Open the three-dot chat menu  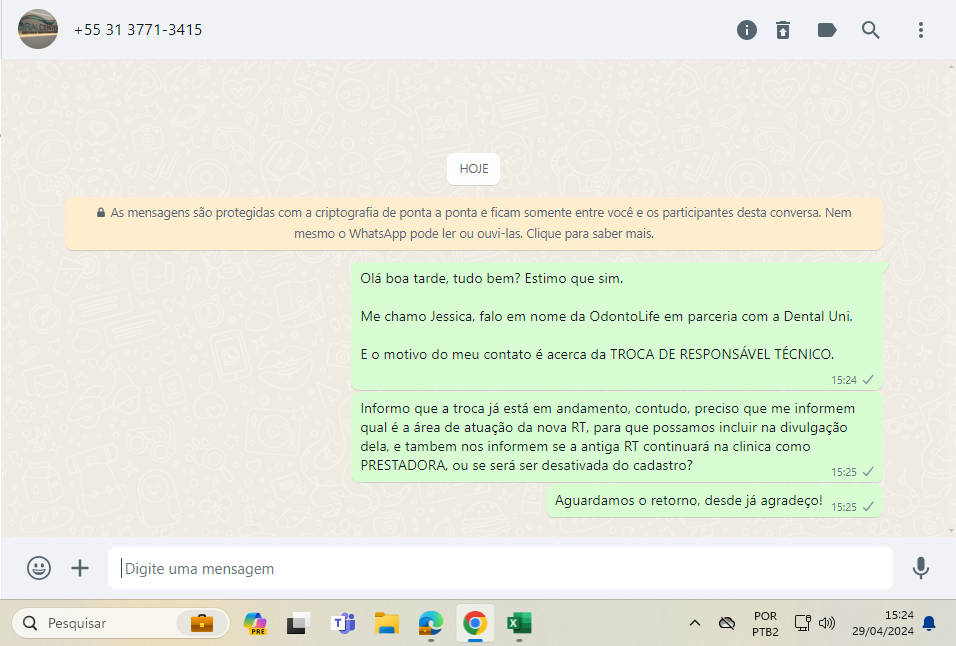921,30
